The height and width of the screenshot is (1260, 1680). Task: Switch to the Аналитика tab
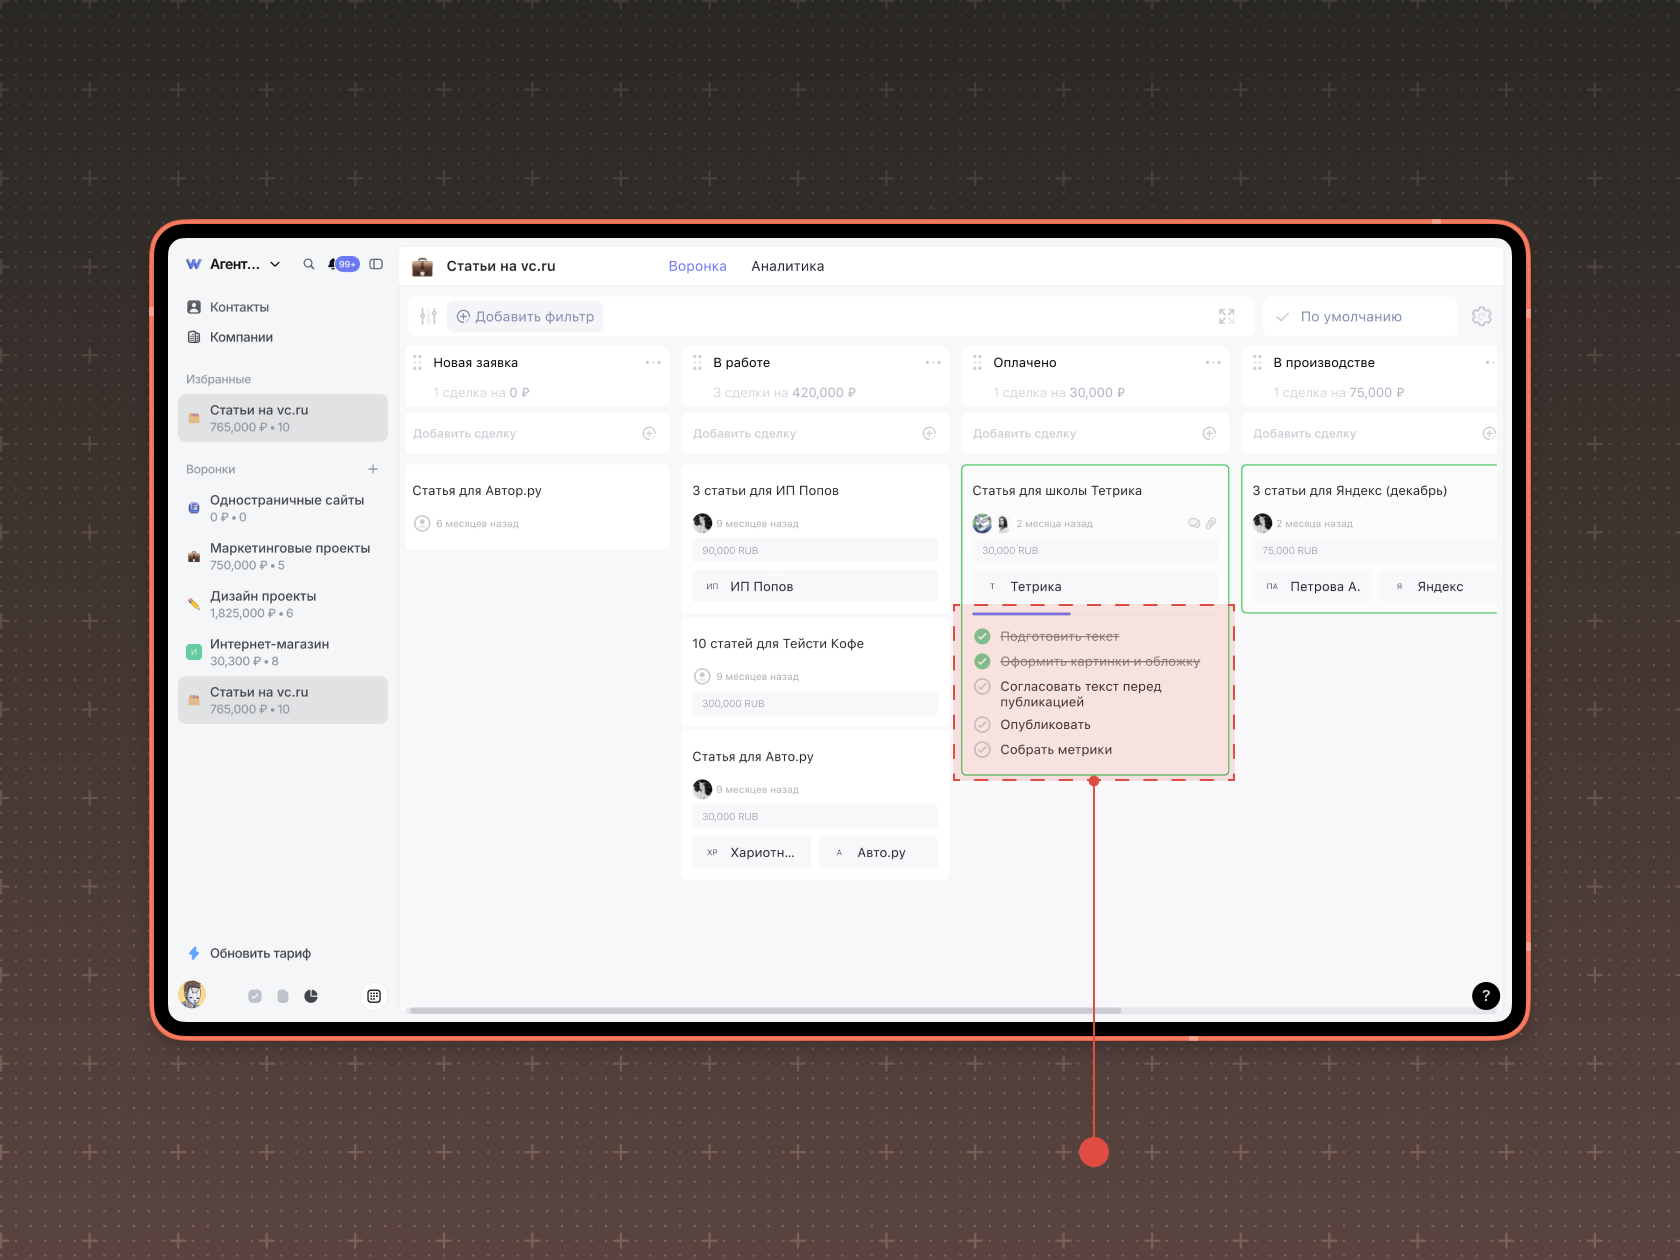(788, 266)
